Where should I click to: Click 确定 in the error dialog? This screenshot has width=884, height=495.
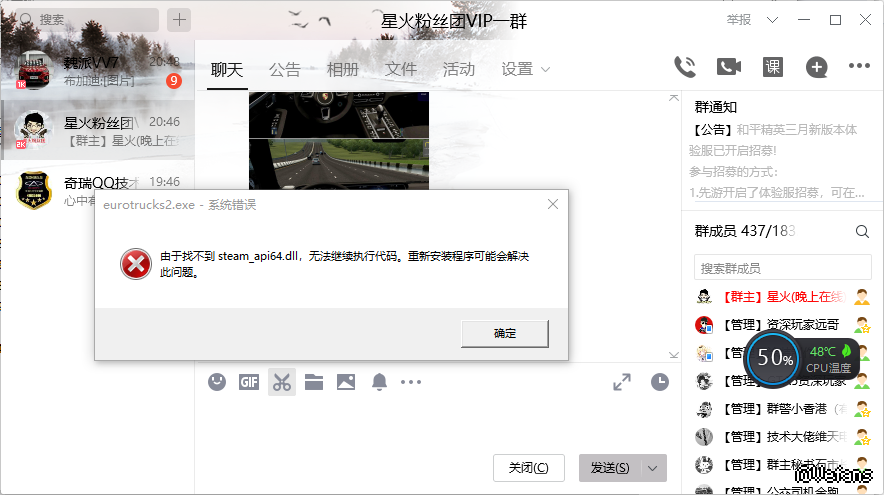click(x=505, y=334)
